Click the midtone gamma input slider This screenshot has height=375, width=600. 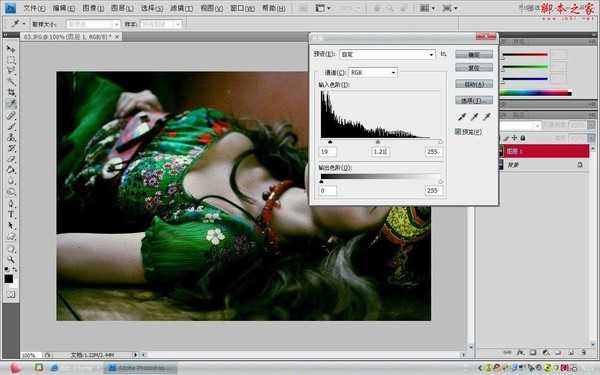click(378, 142)
